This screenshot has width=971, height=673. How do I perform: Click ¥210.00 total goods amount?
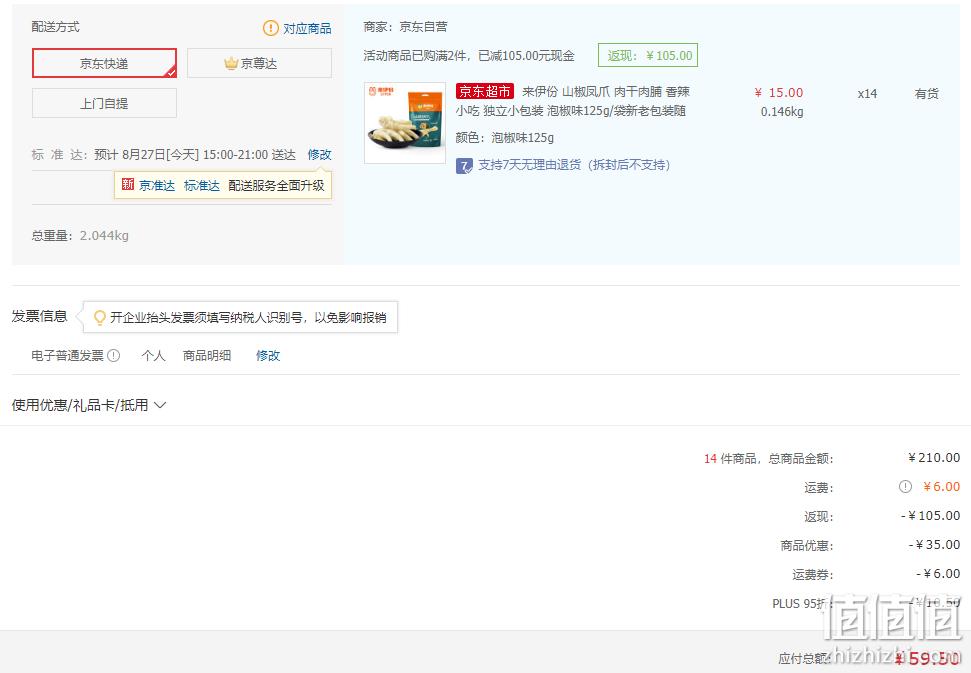pos(934,458)
